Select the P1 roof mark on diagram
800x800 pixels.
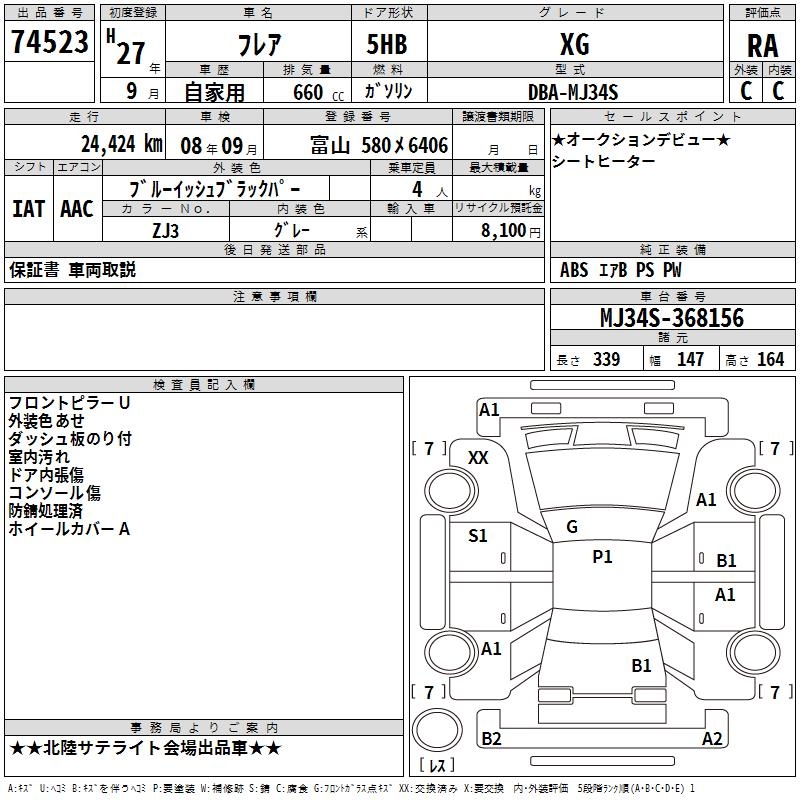click(x=602, y=557)
